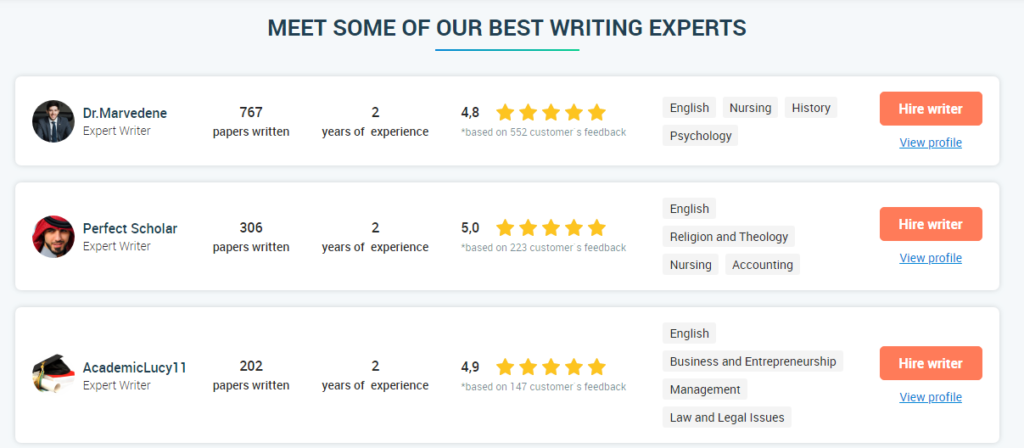The width and height of the screenshot is (1024, 448).
Task: Click Perfect Scholar's avatar photo
Action: [x=54, y=236]
